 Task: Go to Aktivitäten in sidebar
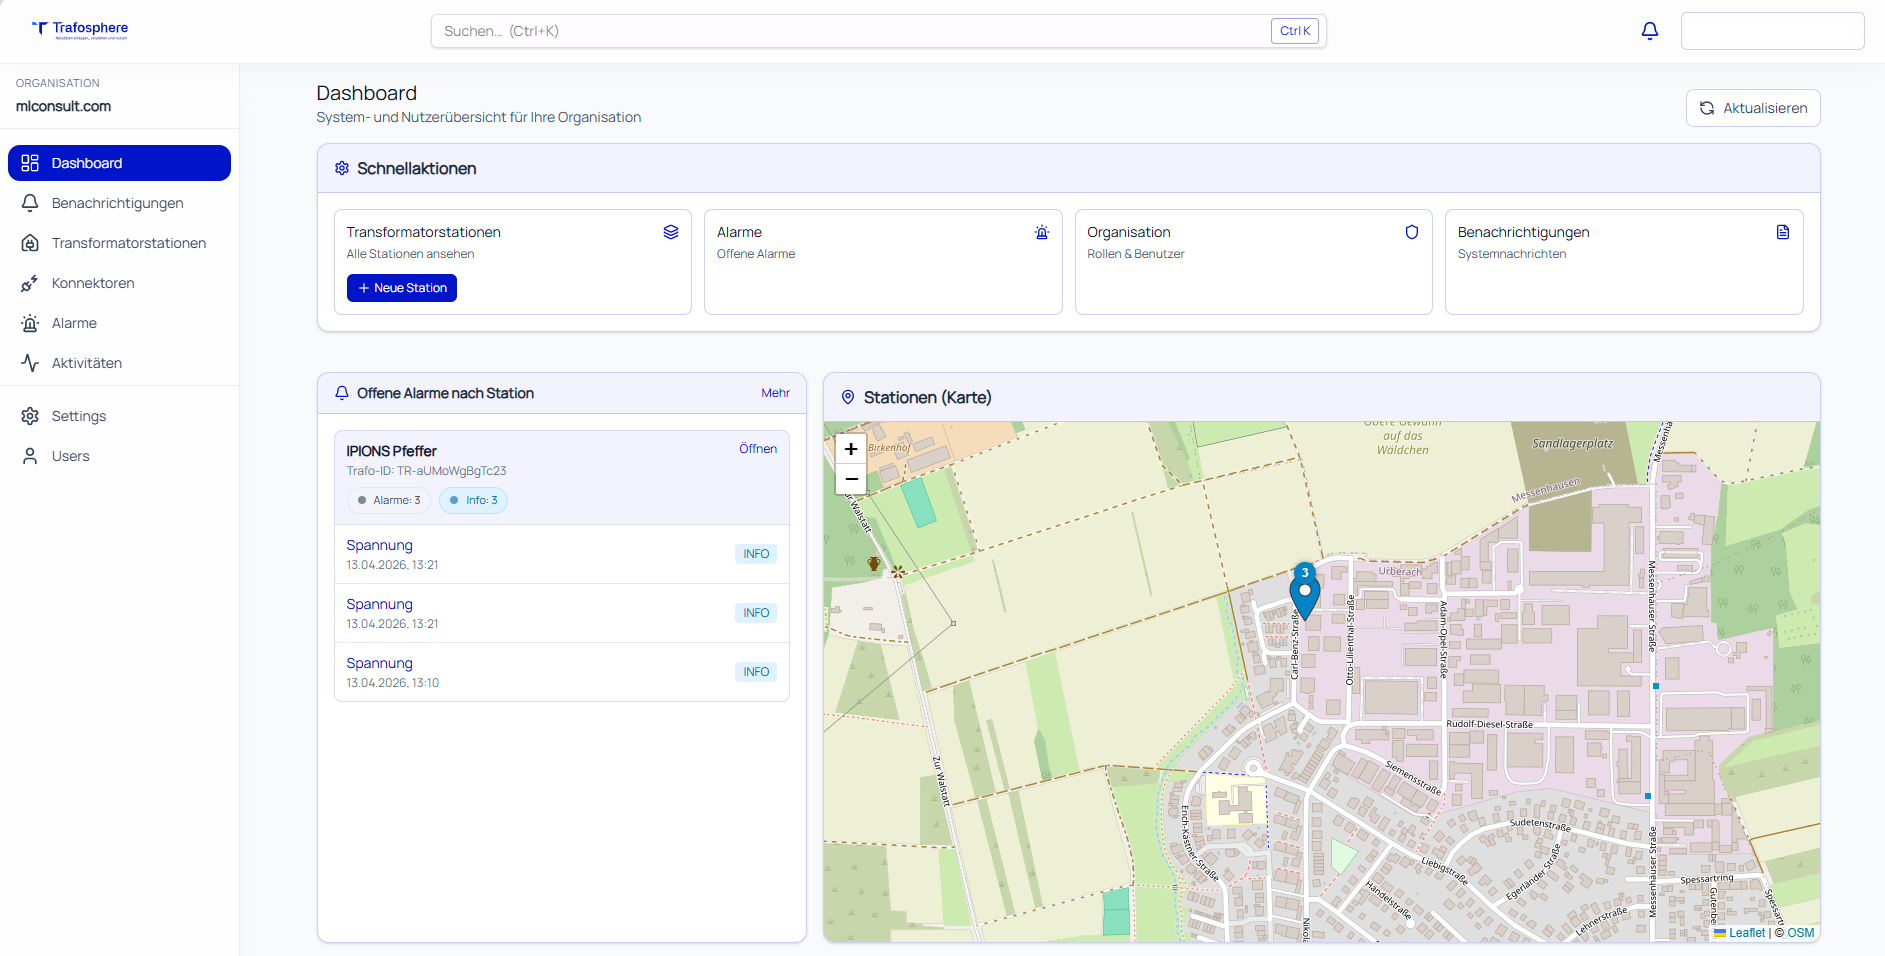click(87, 363)
